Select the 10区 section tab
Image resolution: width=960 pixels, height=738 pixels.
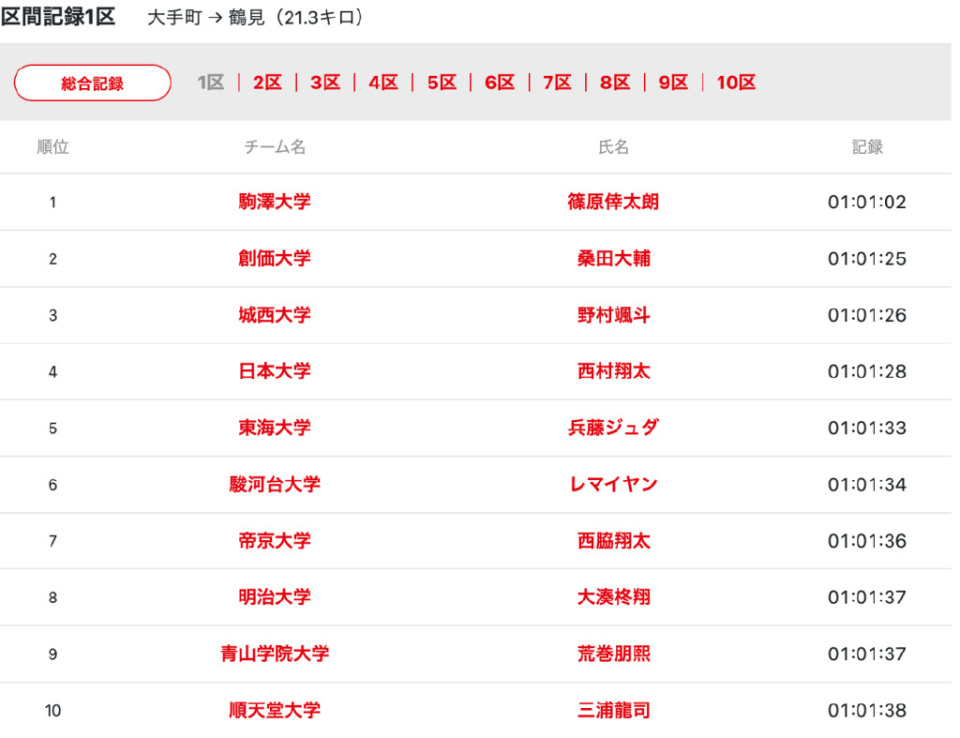(x=736, y=83)
